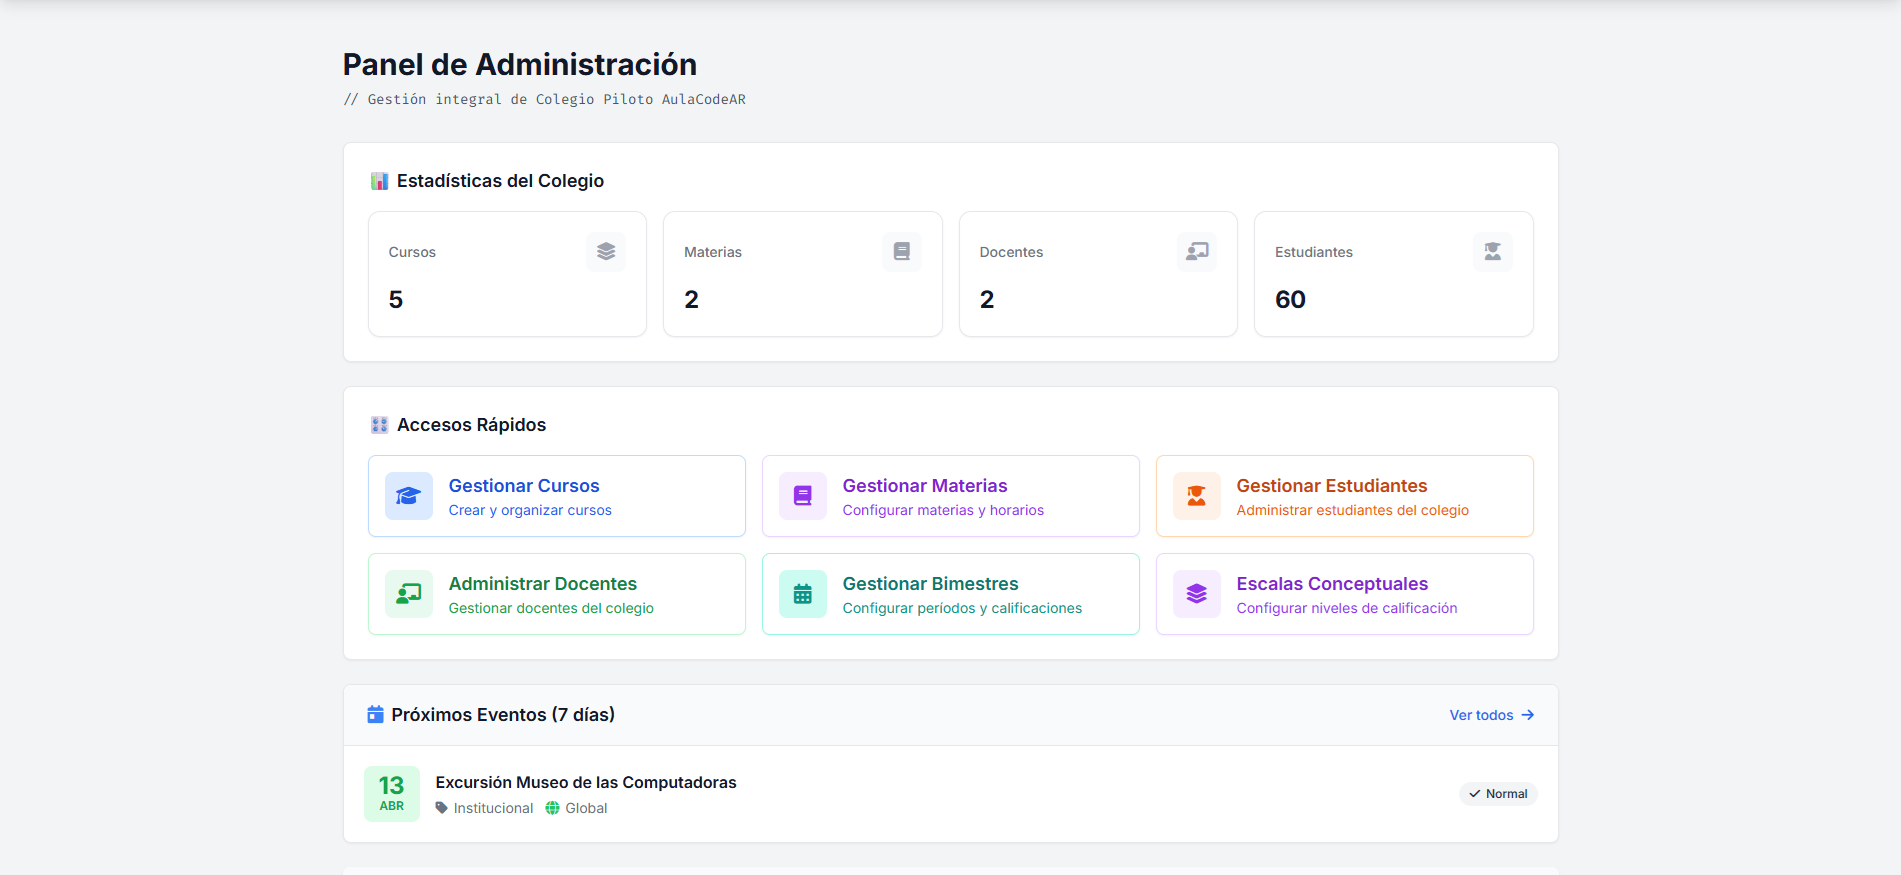Click the Materias book icon

[x=902, y=252]
